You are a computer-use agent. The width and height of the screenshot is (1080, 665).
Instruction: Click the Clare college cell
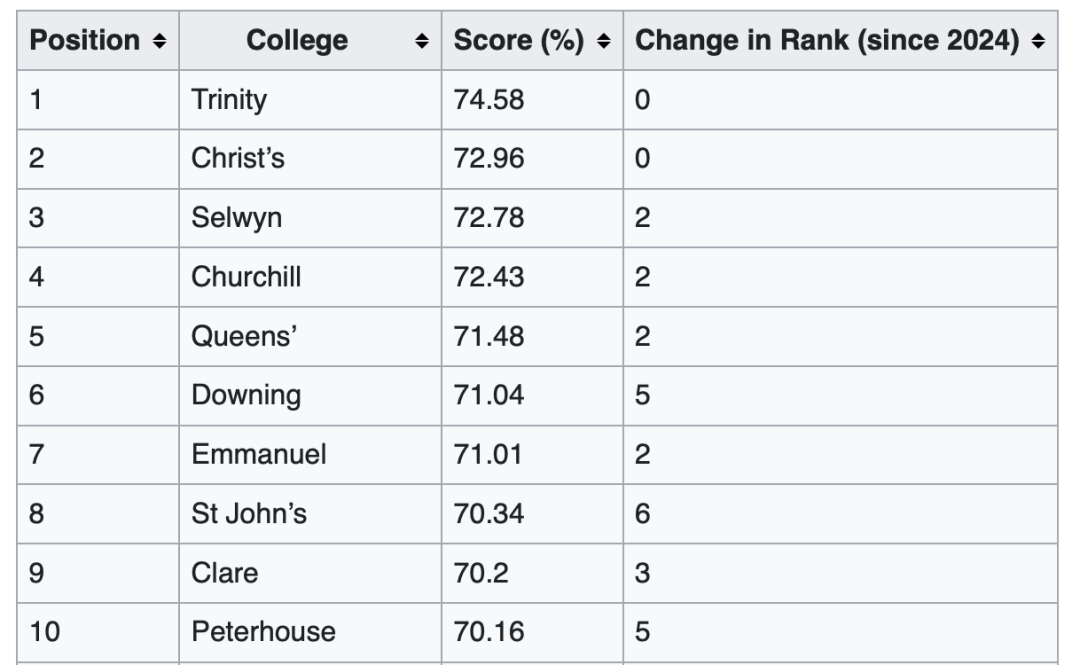[225, 573]
